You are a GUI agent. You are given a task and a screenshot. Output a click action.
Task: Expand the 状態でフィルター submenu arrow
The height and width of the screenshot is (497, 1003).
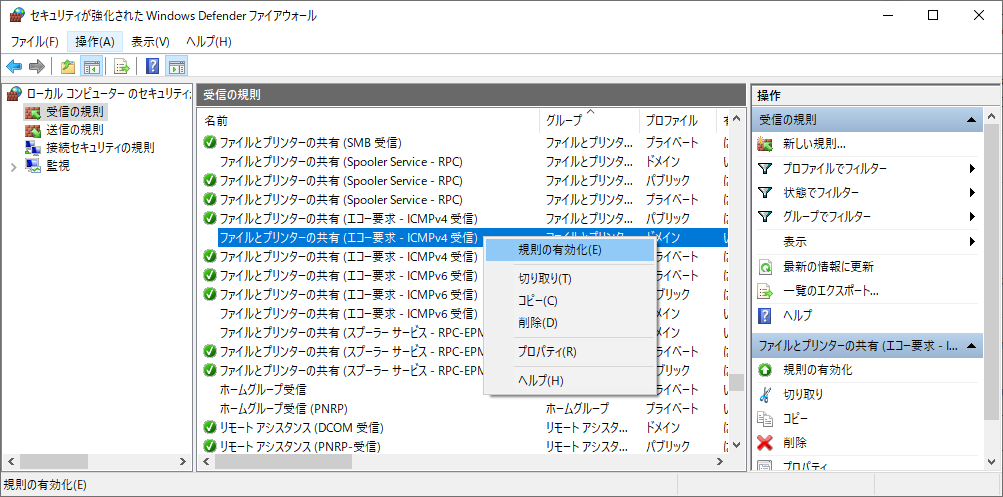click(972, 193)
